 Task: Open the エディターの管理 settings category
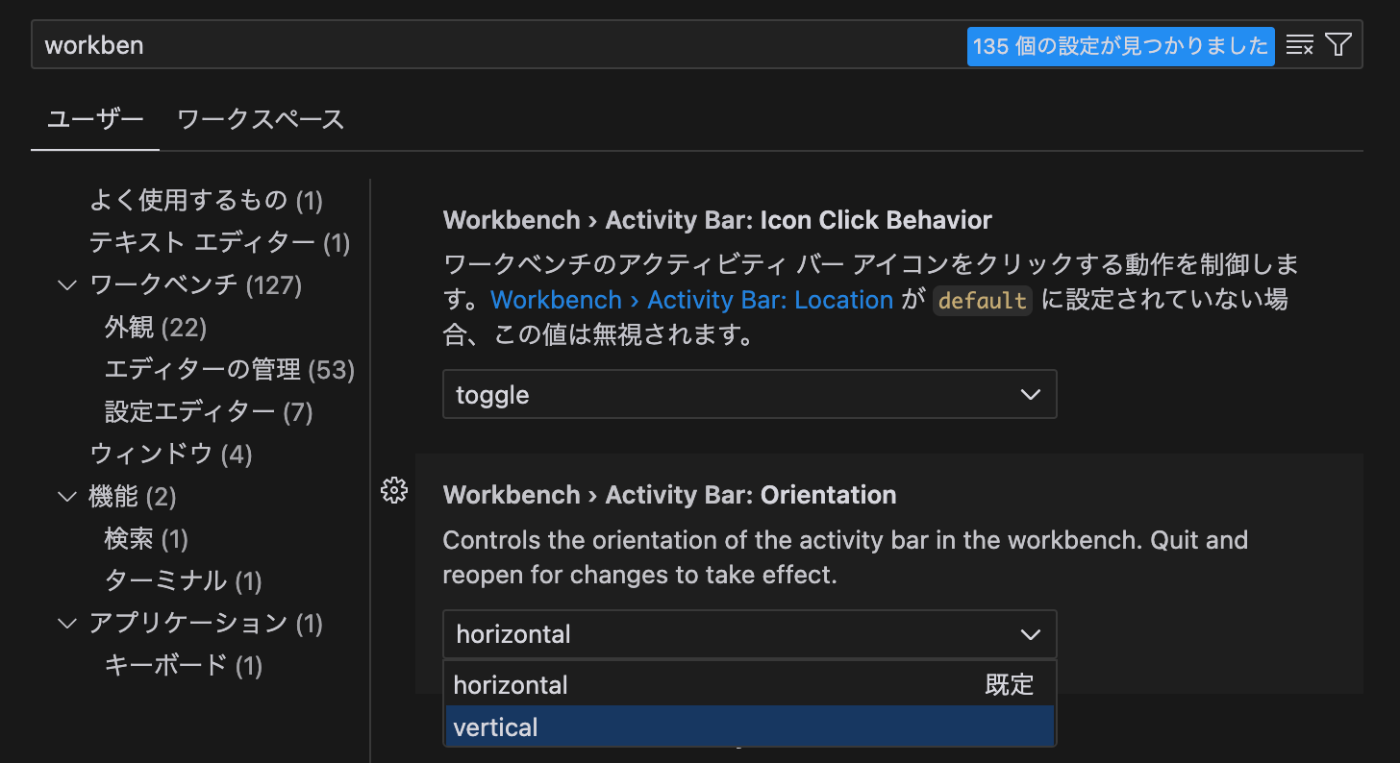(229, 370)
